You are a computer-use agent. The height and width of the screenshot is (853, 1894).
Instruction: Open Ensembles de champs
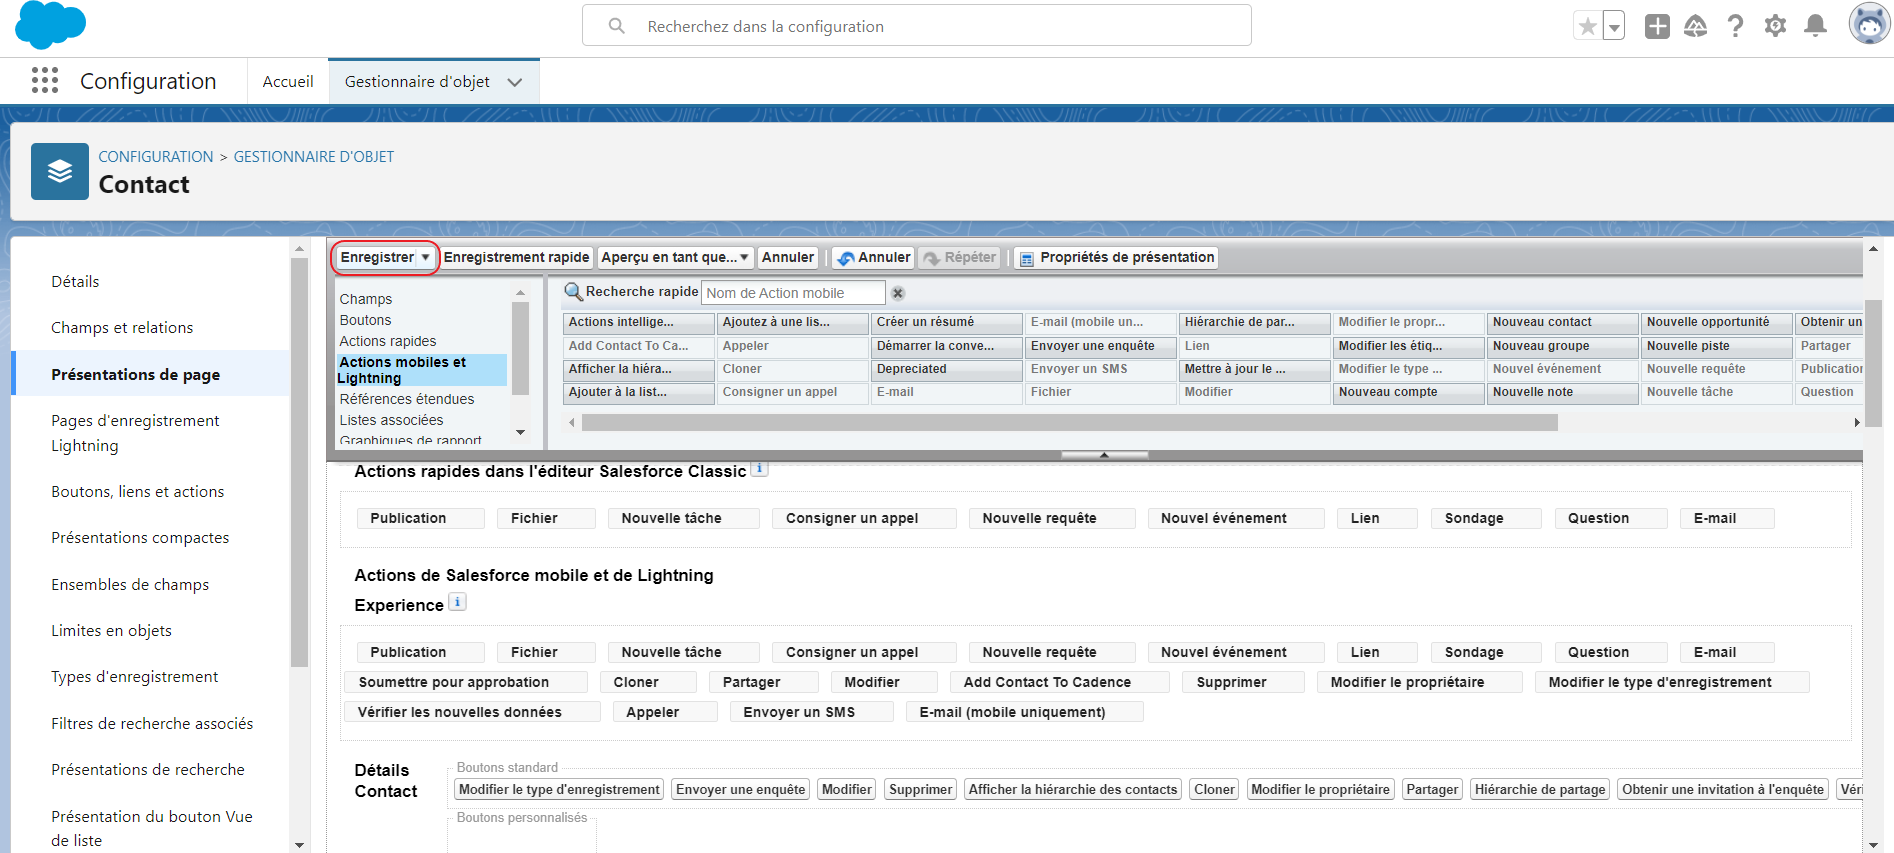tap(130, 585)
